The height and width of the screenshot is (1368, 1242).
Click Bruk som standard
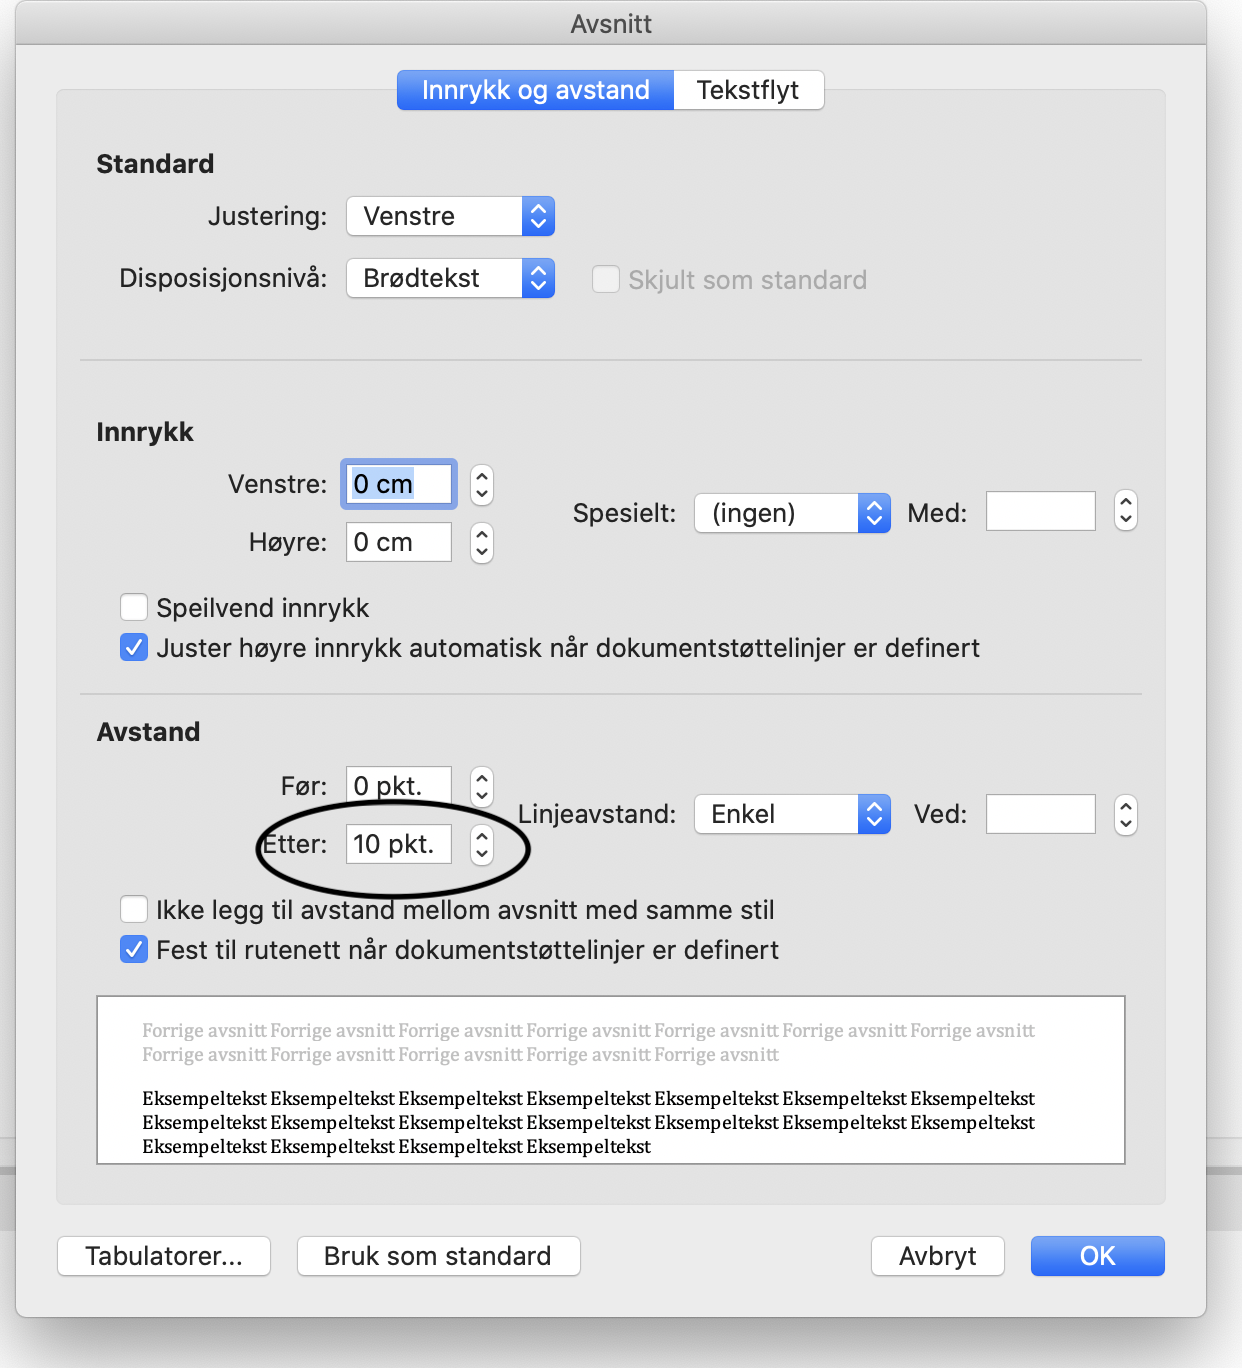(x=438, y=1256)
